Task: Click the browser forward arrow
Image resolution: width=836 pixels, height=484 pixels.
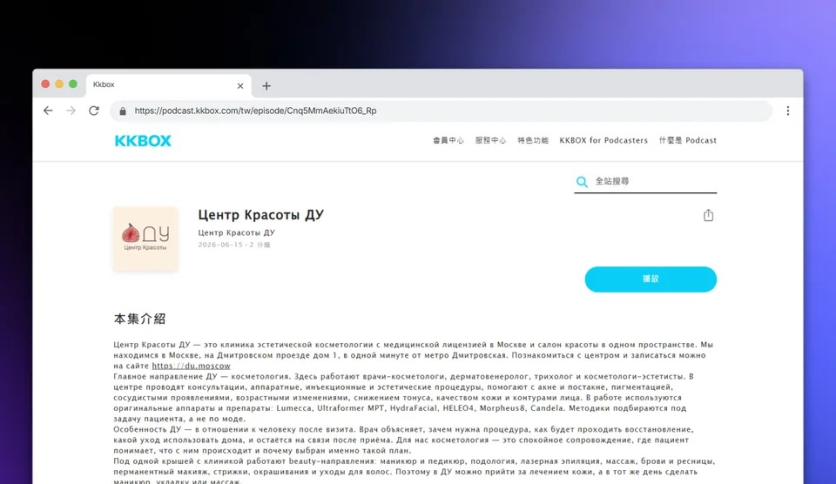Action: click(x=71, y=110)
